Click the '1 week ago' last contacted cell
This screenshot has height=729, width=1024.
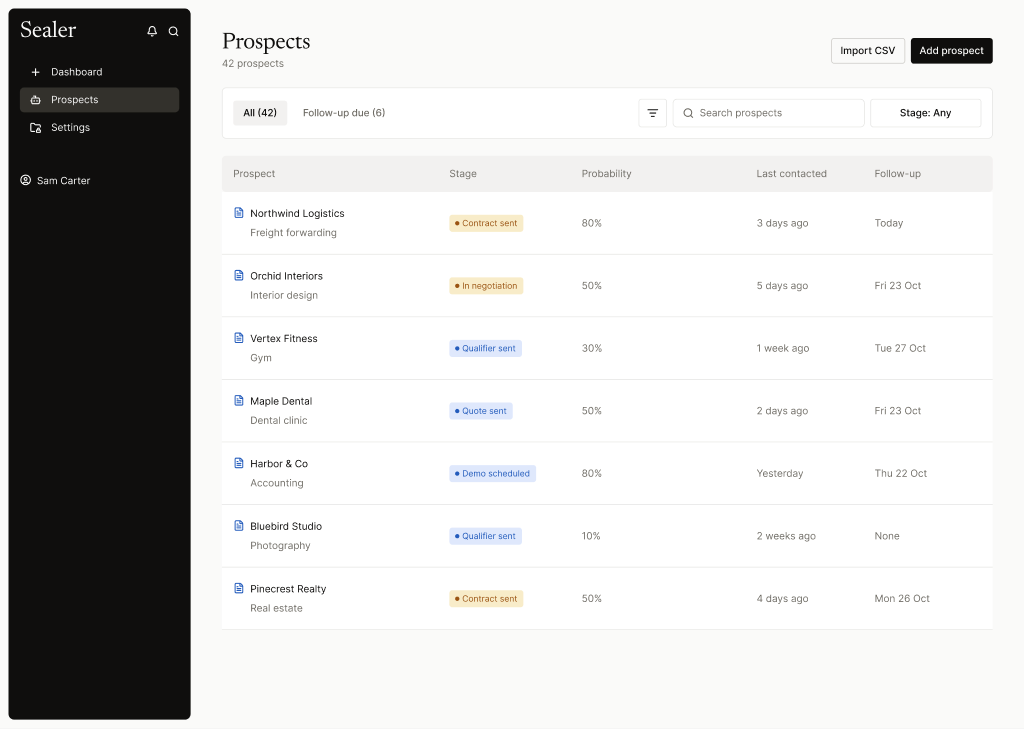783,349
